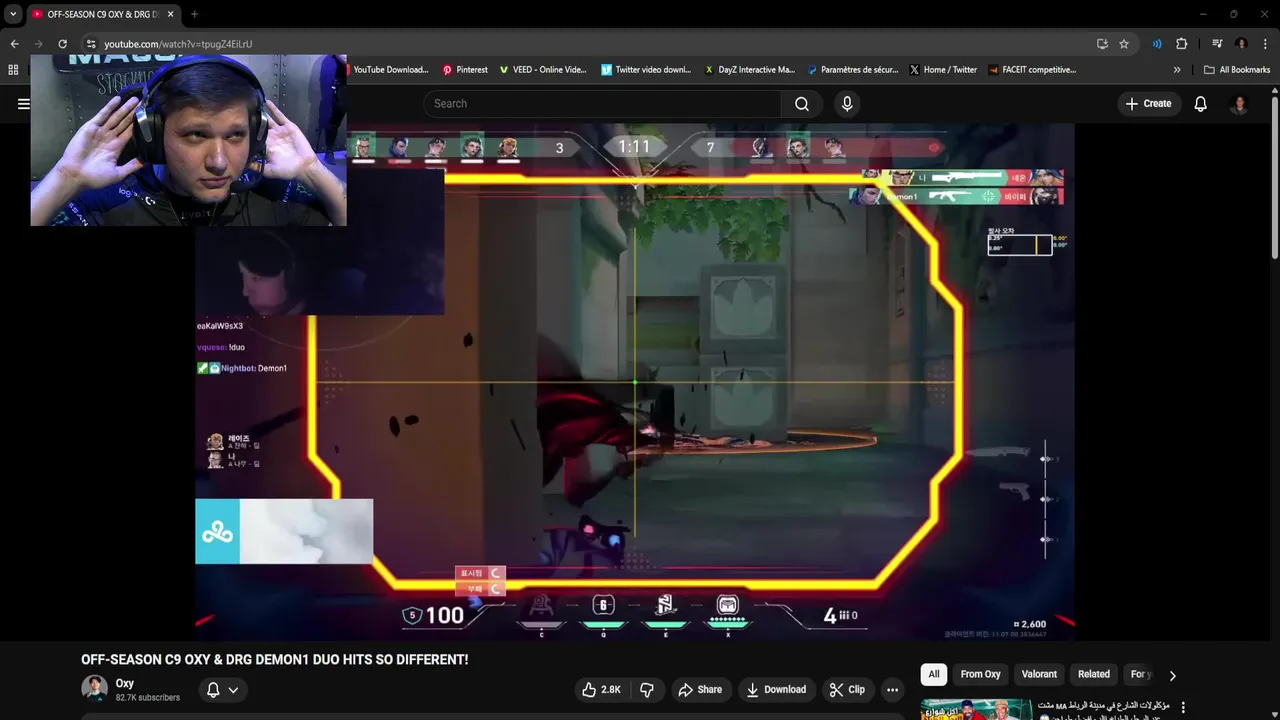Click the Download button
The height and width of the screenshot is (720, 1280).
pyautogui.click(x=776, y=689)
